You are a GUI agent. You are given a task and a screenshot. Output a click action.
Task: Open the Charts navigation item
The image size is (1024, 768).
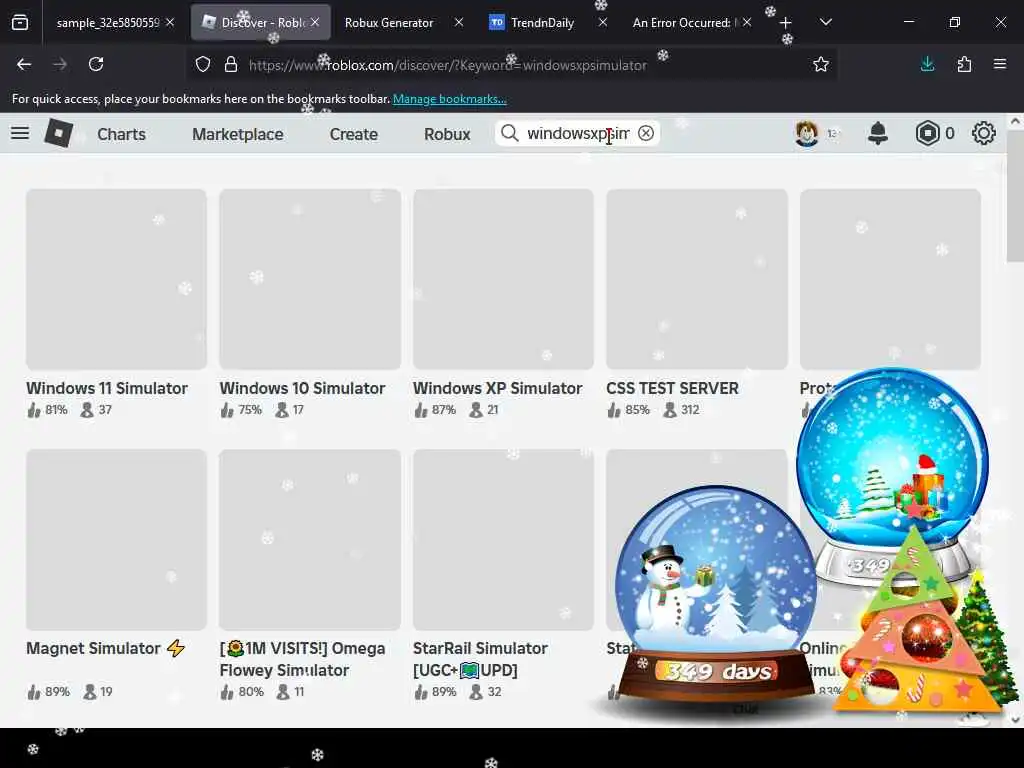pos(121,134)
